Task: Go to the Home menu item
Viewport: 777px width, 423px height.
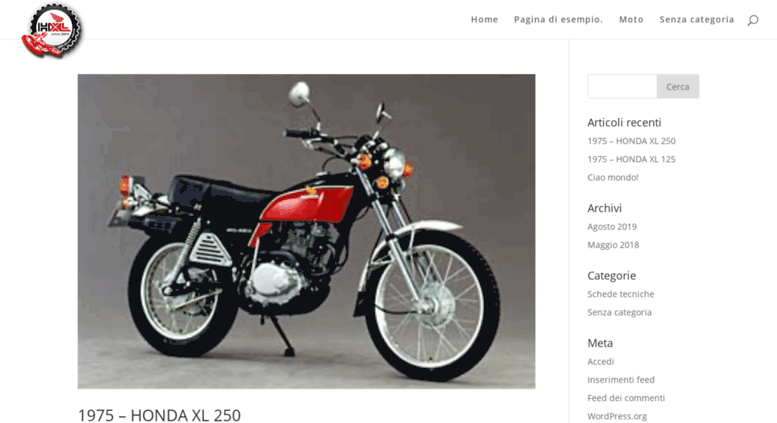Action: [x=484, y=19]
